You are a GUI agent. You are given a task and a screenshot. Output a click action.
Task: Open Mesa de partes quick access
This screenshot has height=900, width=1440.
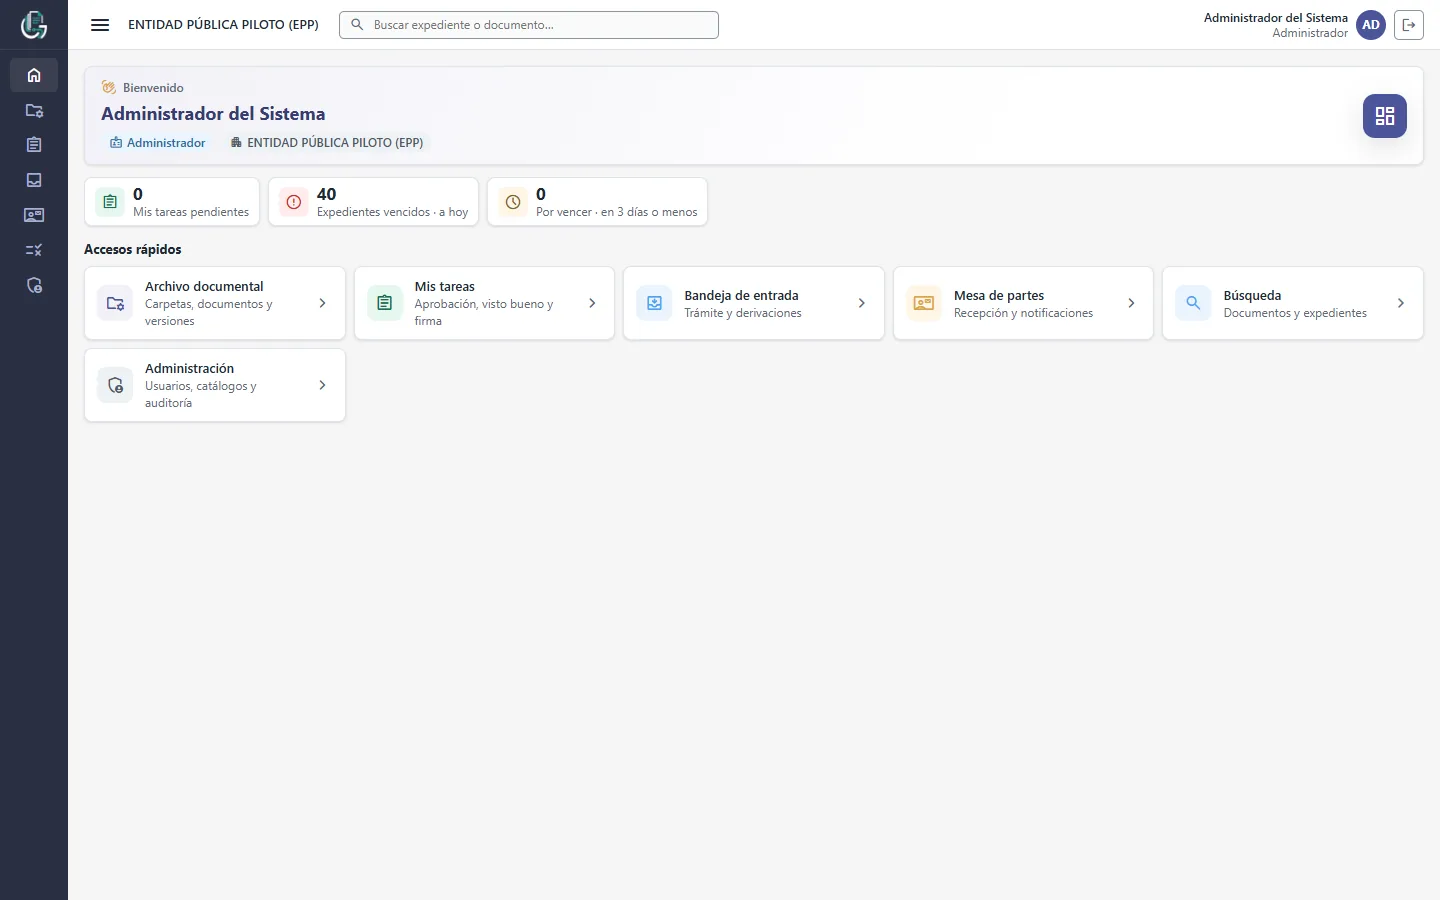click(x=1023, y=303)
